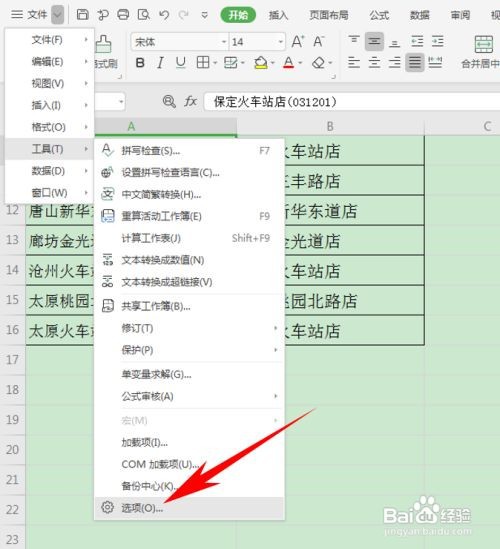The width and height of the screenshot is (500, 549).
Task: Open the font size dropdown 14
Action: tap(280, 42)
